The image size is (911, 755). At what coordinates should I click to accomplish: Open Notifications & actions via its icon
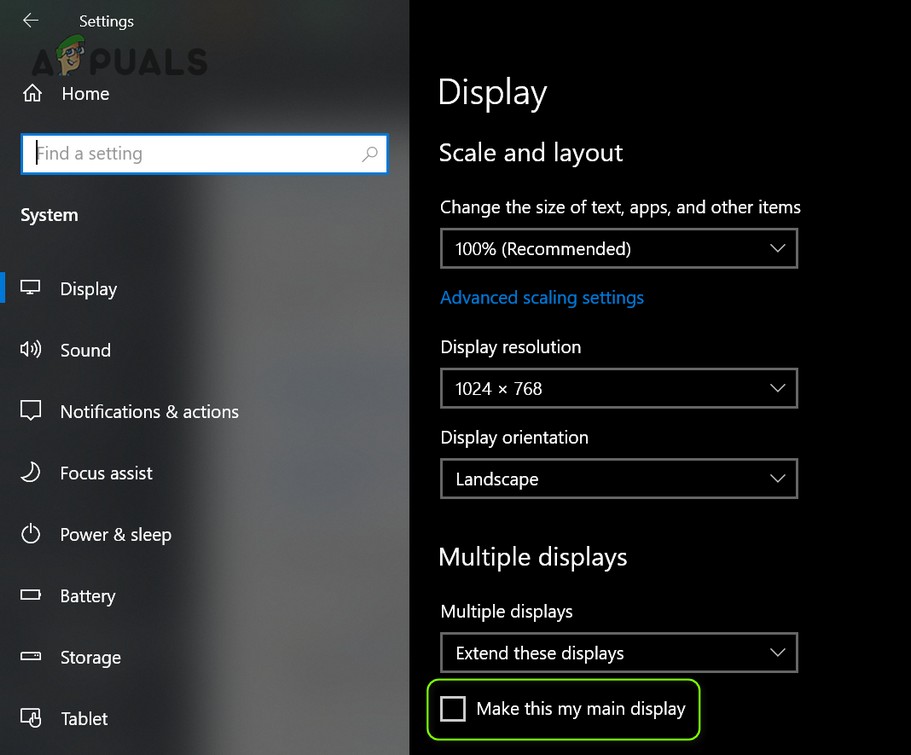31,411
